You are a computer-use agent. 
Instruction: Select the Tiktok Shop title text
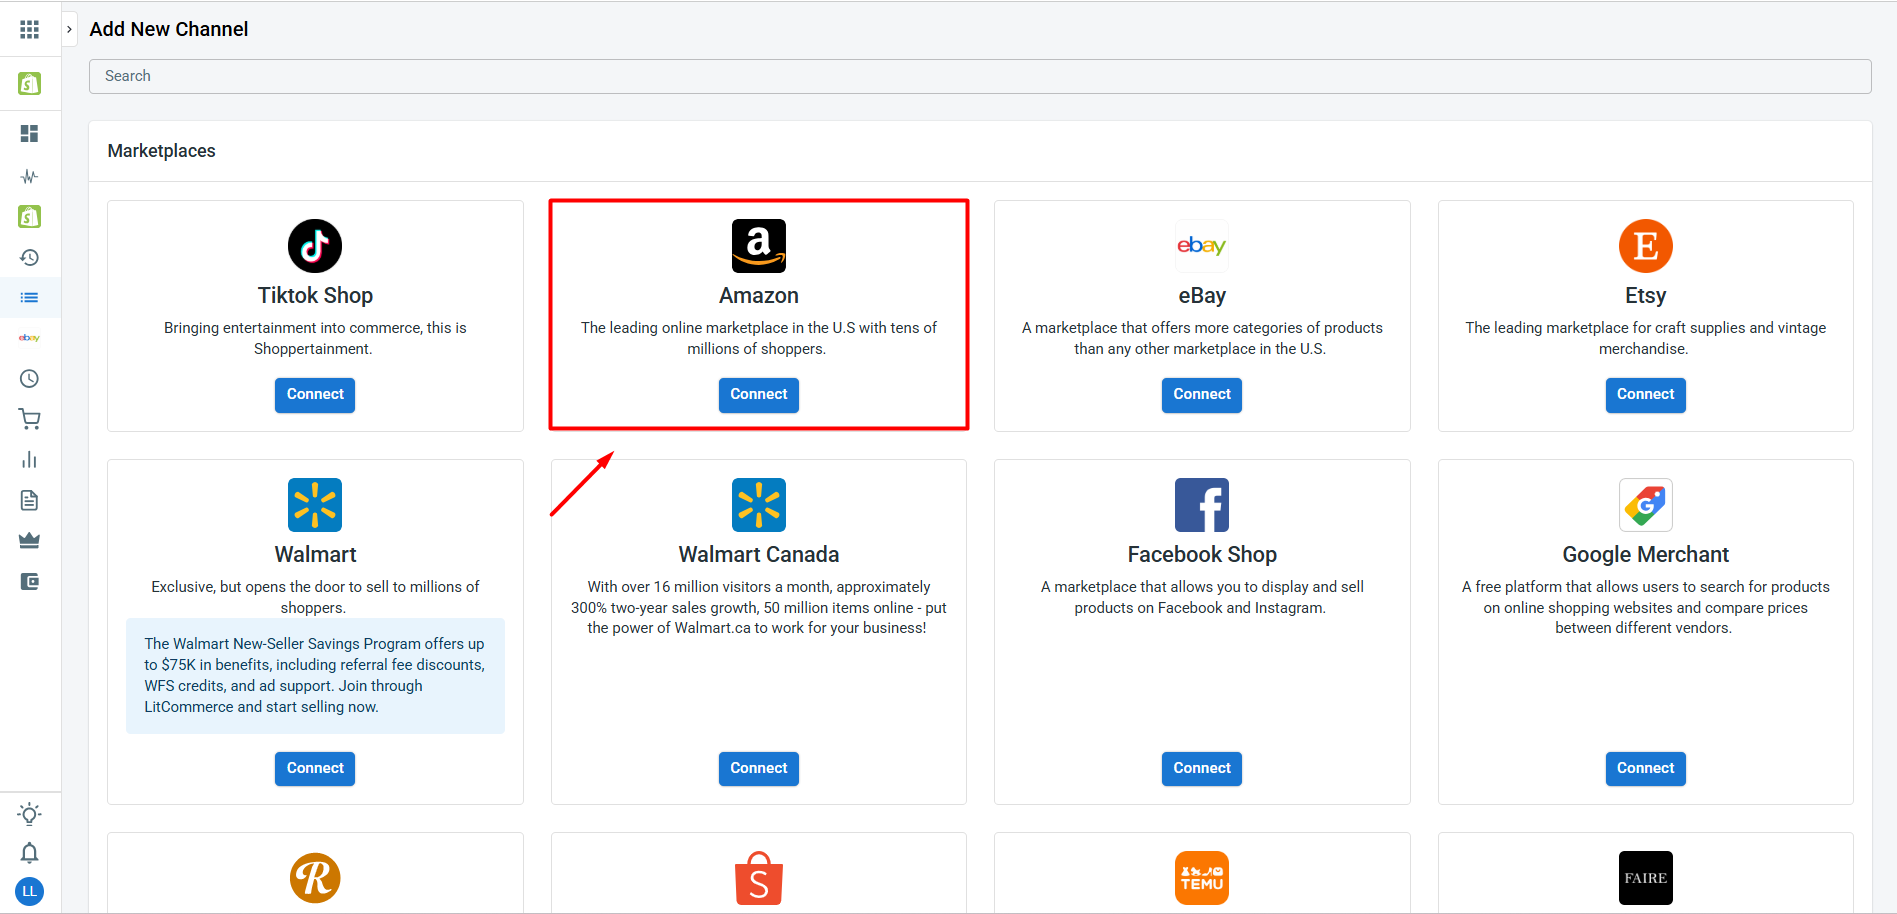click(315, 296)
